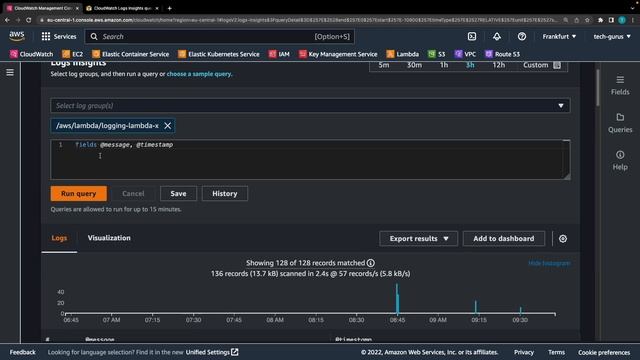Open the Queries side panel

tap(620, 123)
